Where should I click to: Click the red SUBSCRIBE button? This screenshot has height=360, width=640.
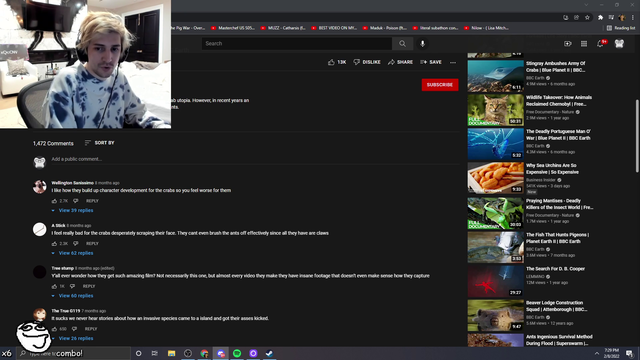point(440,84)
